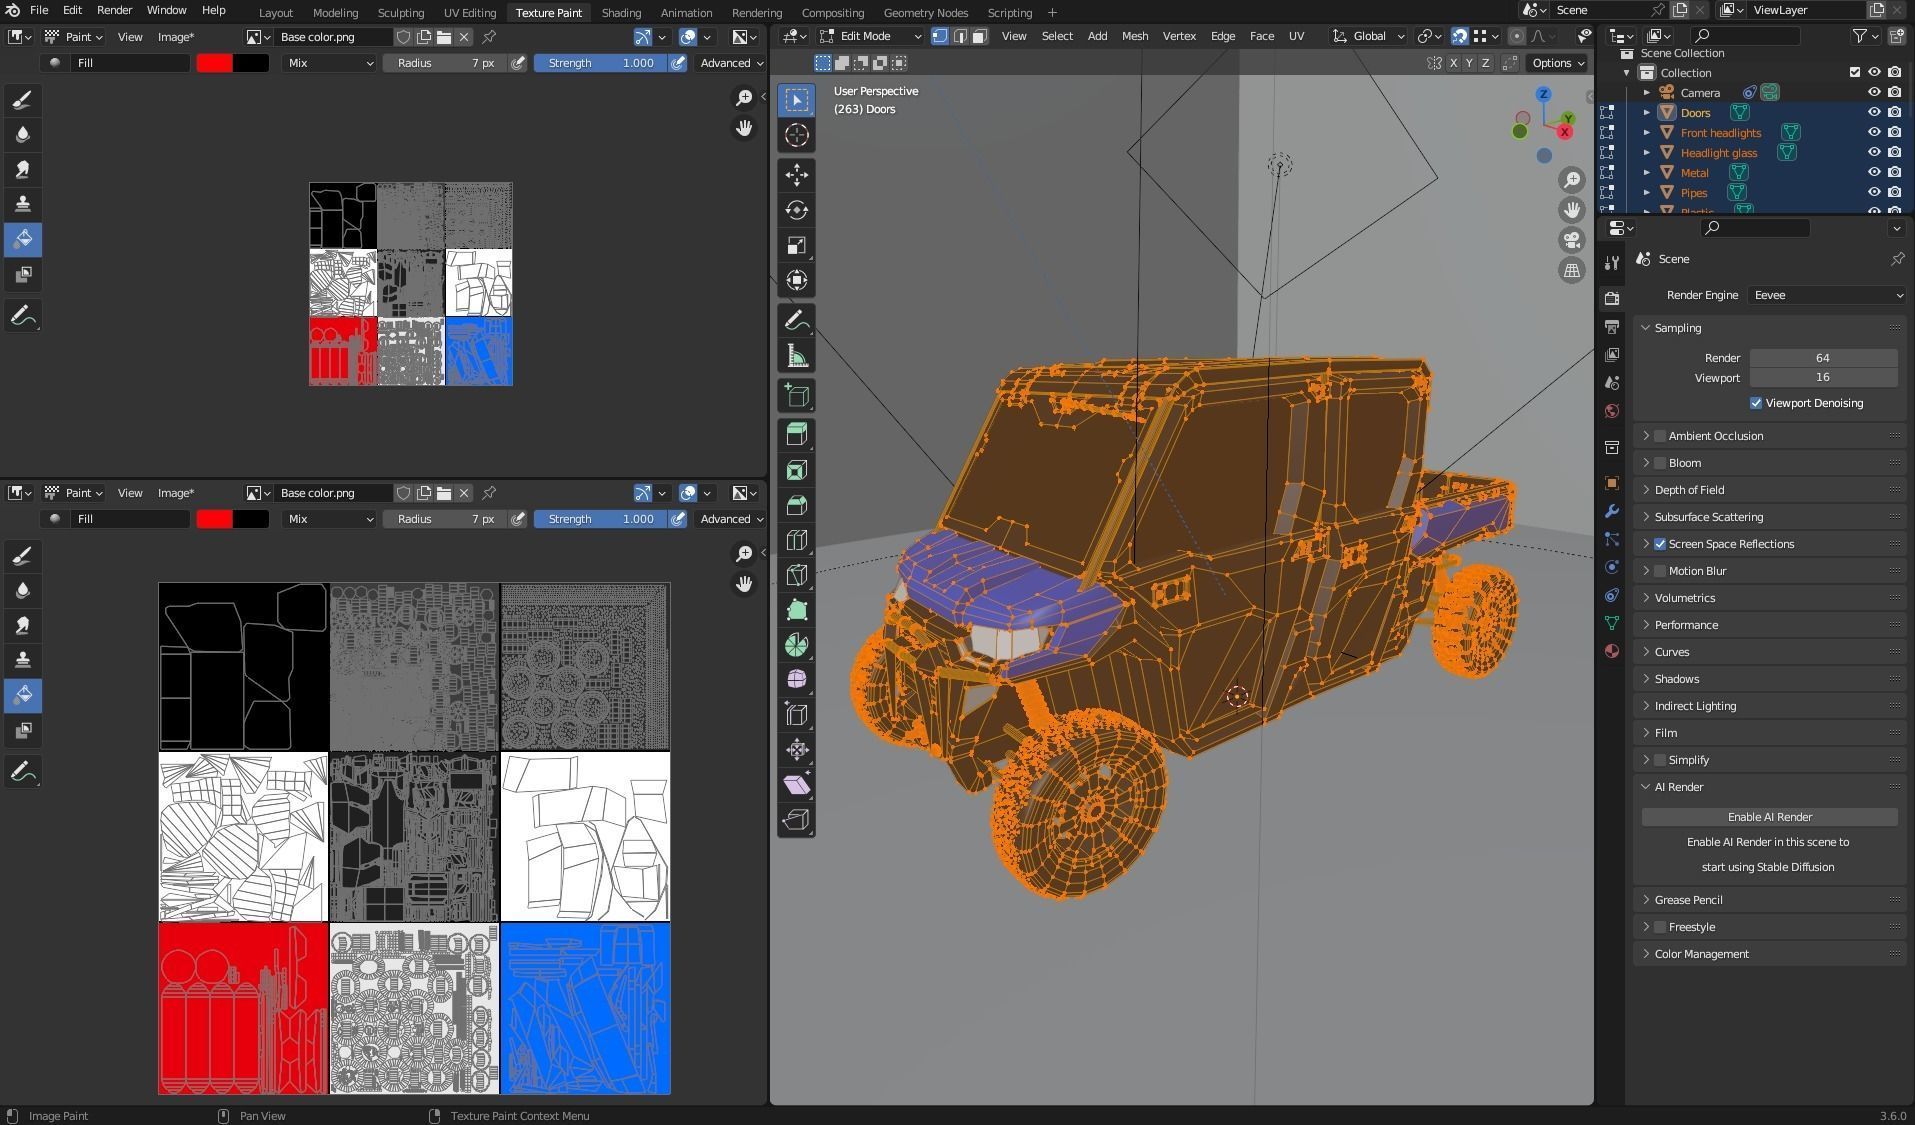
Task: Select the Move tool in 3D viewport
Action: (797, 175)
